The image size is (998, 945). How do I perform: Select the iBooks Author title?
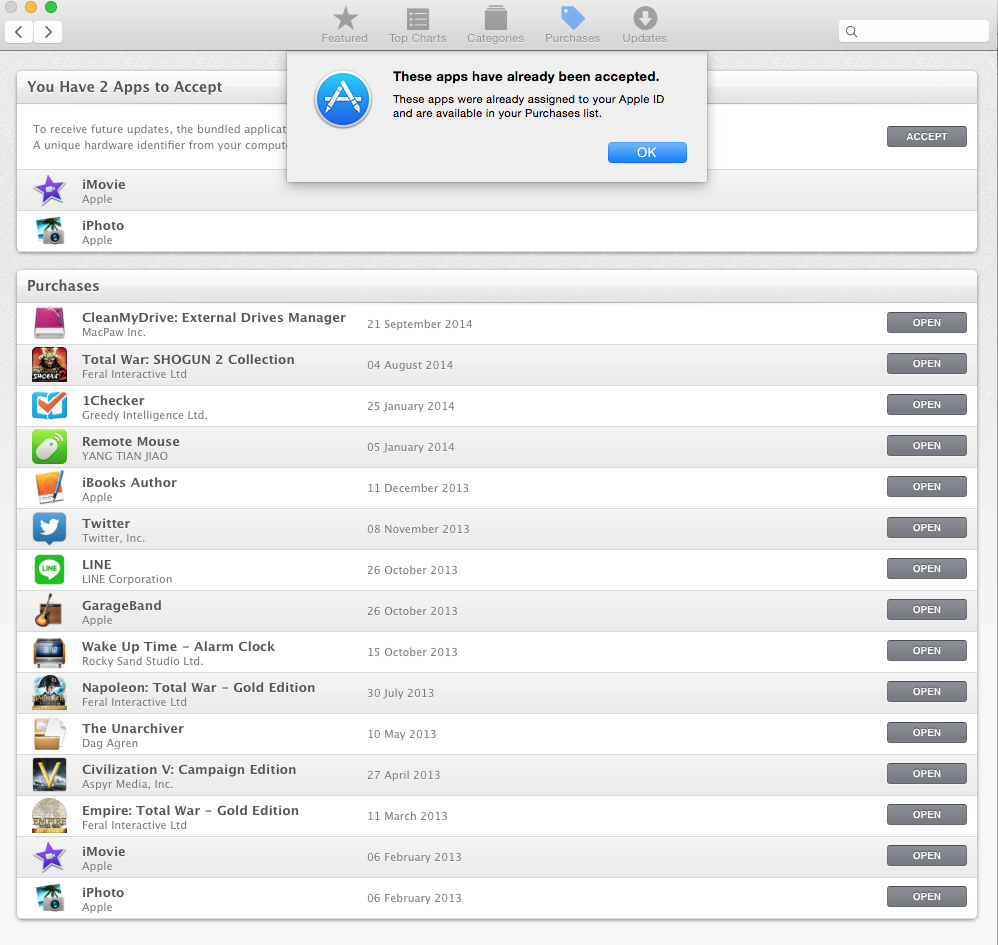pos(129,482)
